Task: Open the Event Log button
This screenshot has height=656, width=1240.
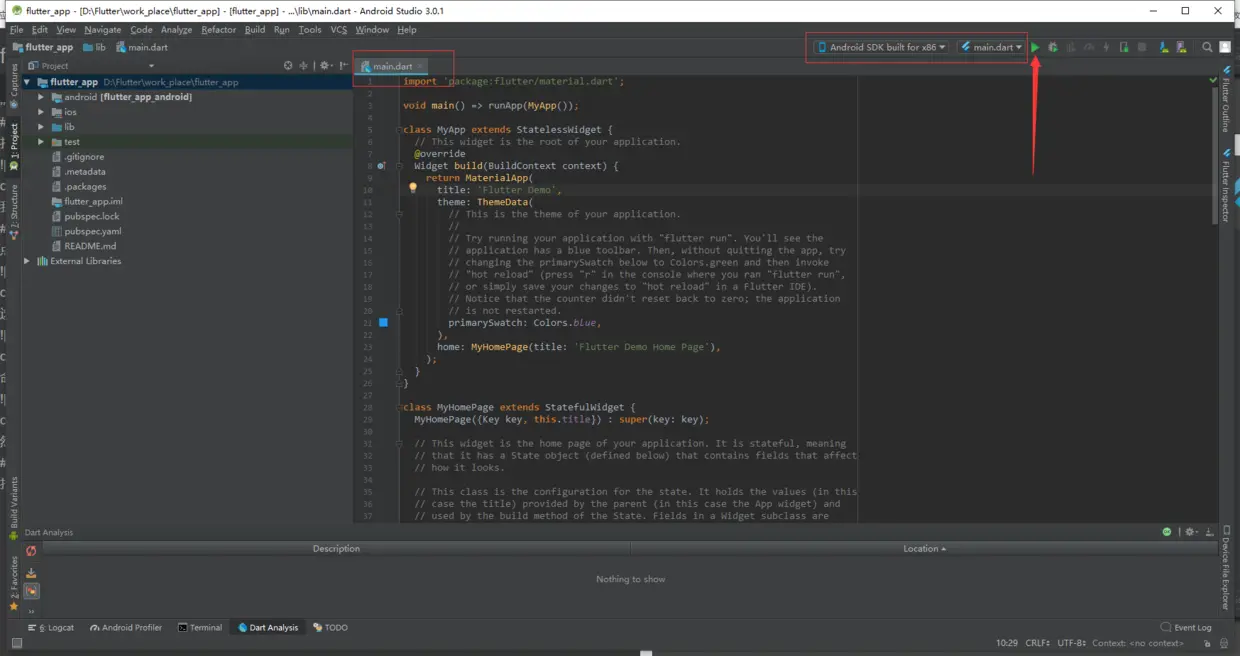Action: 1186,628
